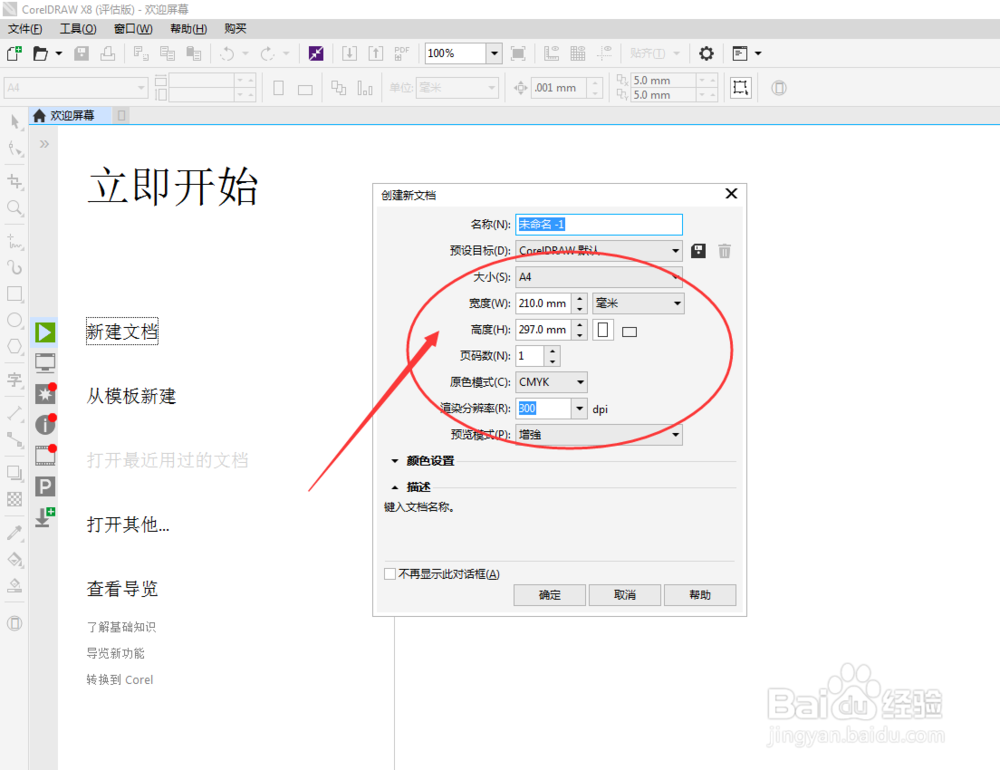This screenshot has width=1000, height=770.
Task: Click the Redo arrow icon
Action: point(267,54)
